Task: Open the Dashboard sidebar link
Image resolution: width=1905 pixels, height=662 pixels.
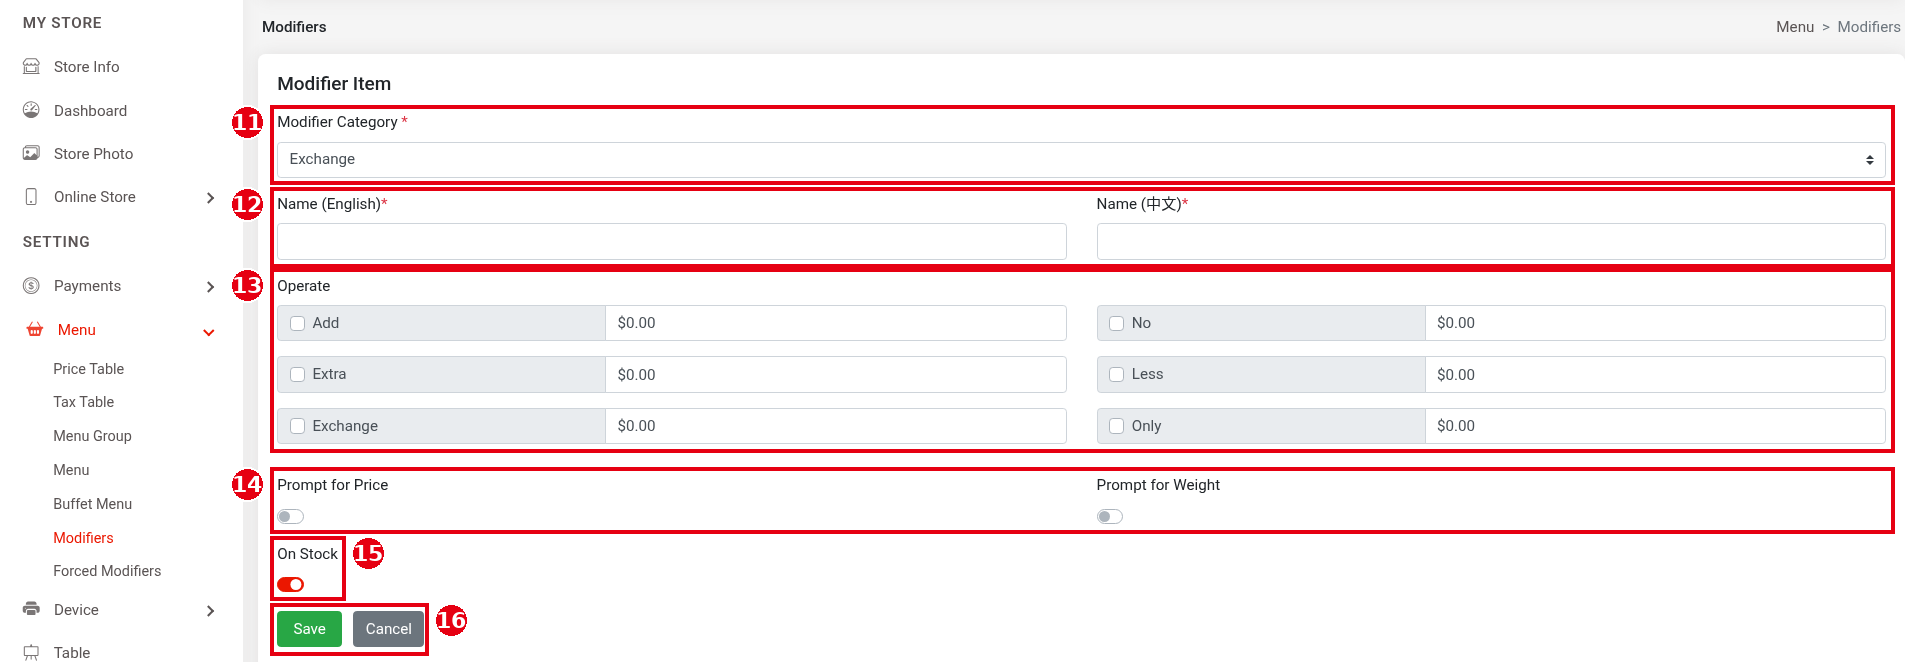Action: coord(90,111)
